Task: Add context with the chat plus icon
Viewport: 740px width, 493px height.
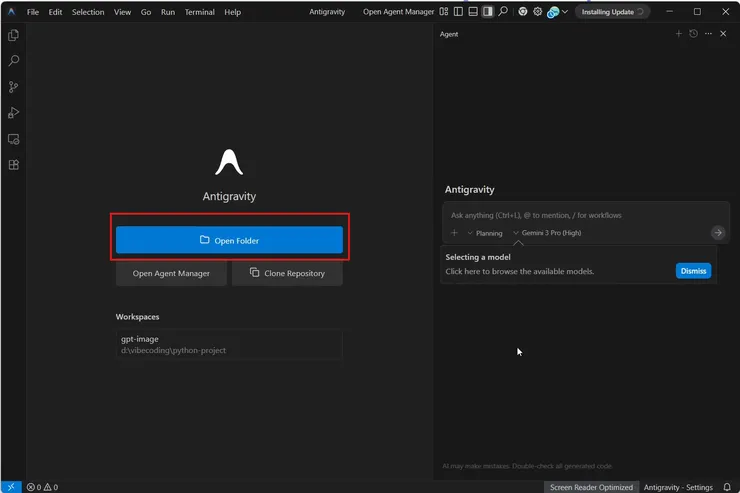Action: (454, 233)
